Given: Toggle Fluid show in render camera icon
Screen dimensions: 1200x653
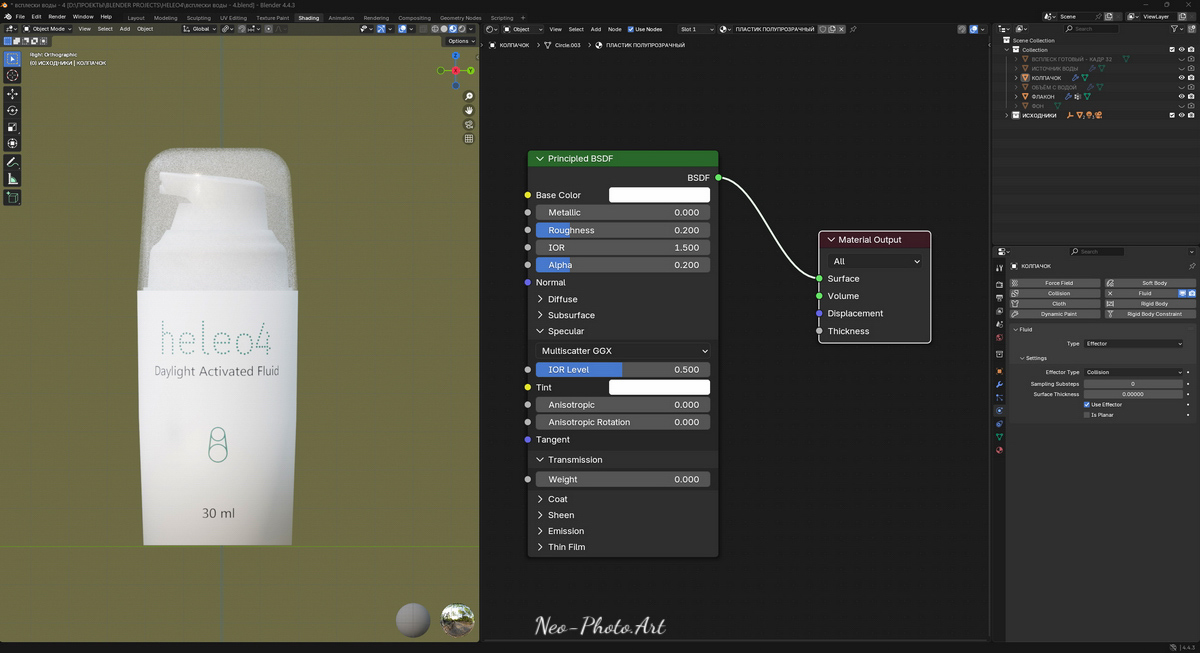Looking at the screenshot, I should tap(1192, 293).
